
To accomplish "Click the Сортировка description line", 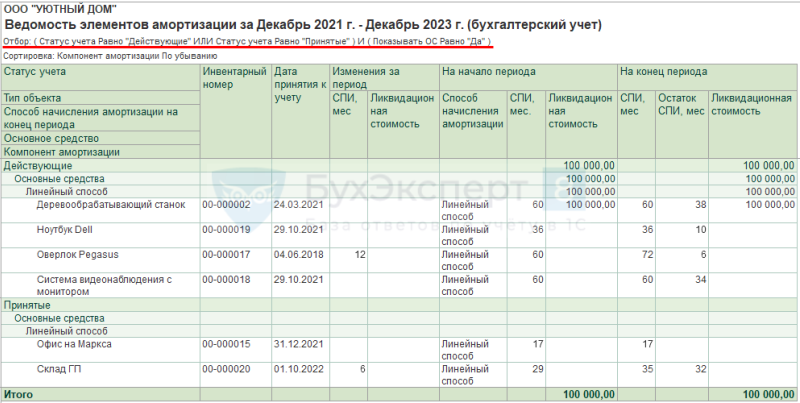I will [110, 56].
